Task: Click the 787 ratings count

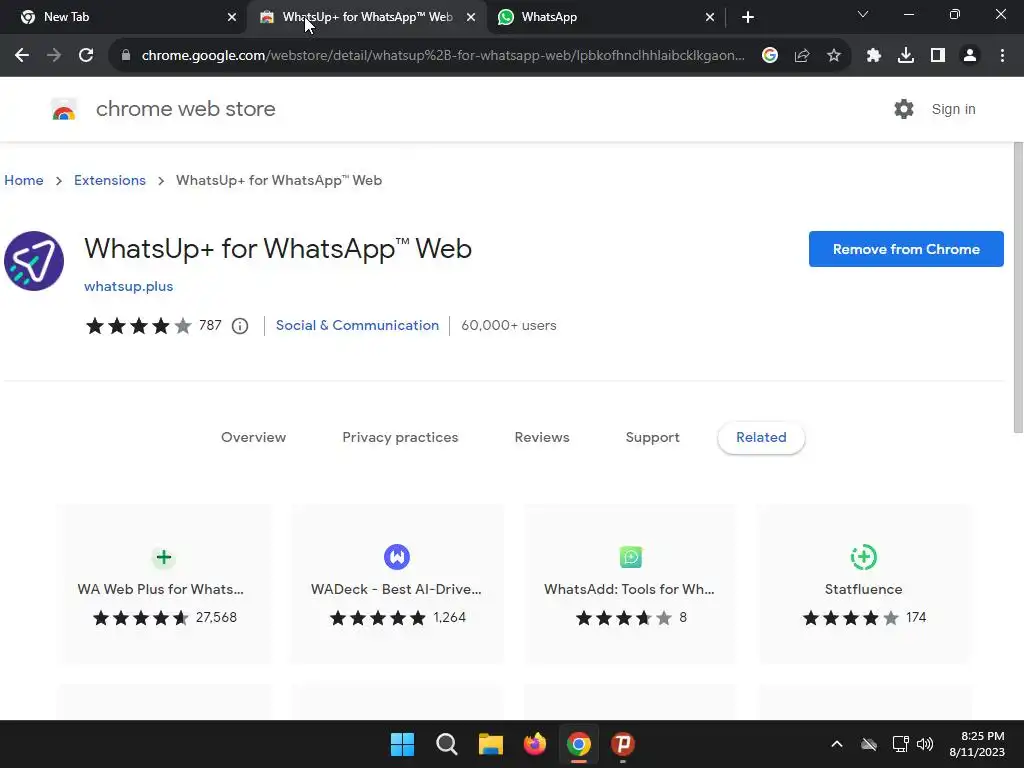Action: click(210, 325)
